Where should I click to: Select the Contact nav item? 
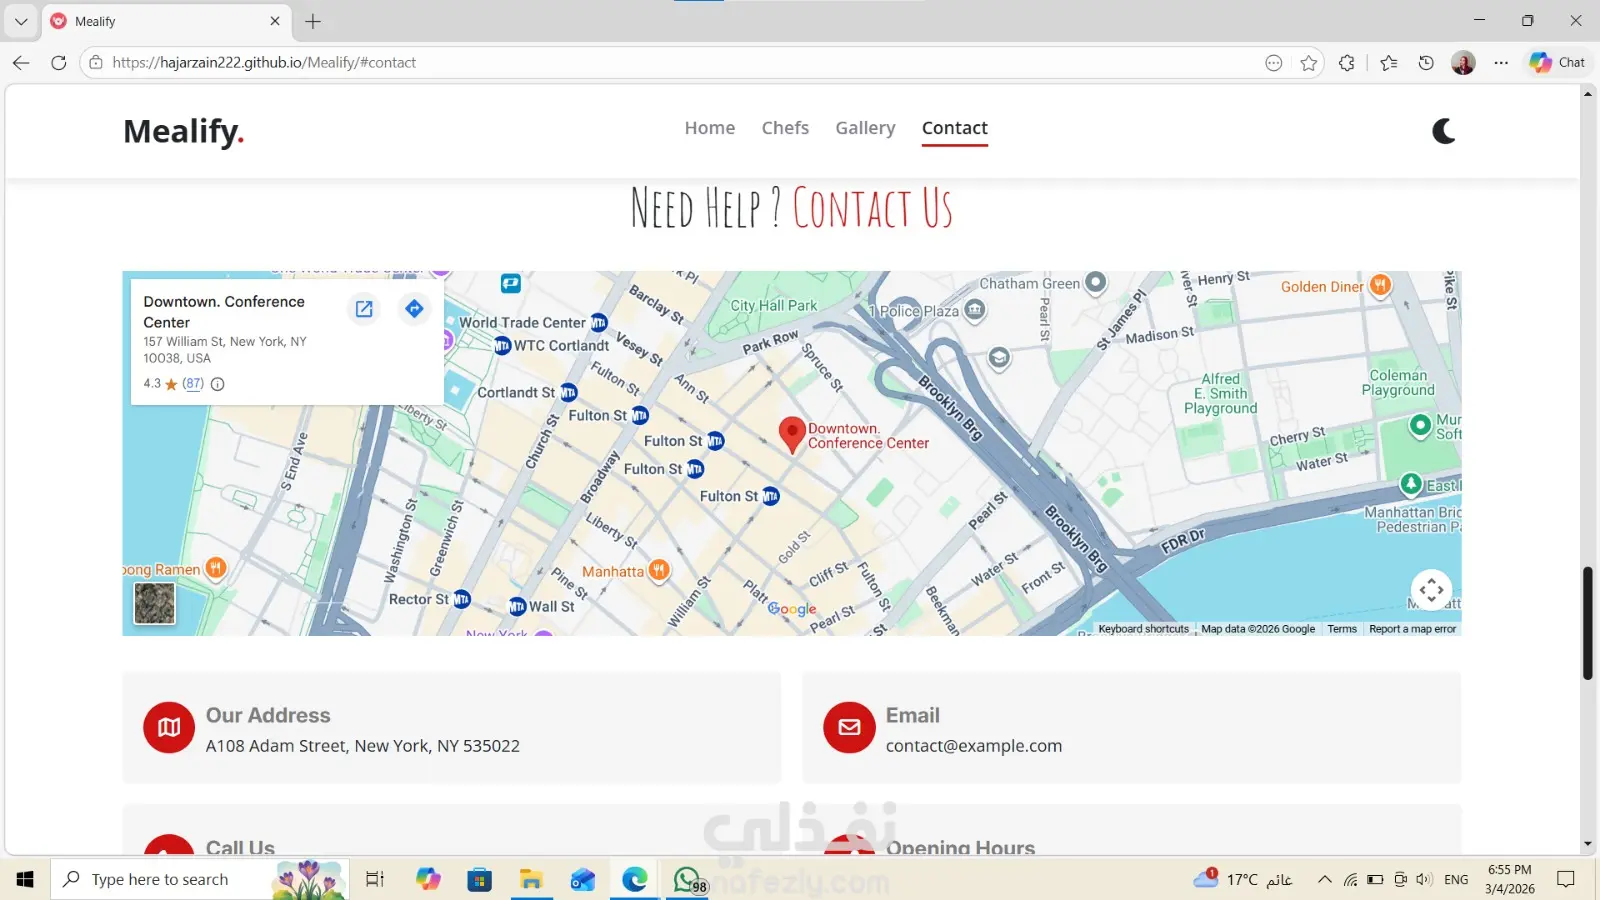tap(955, 128)
